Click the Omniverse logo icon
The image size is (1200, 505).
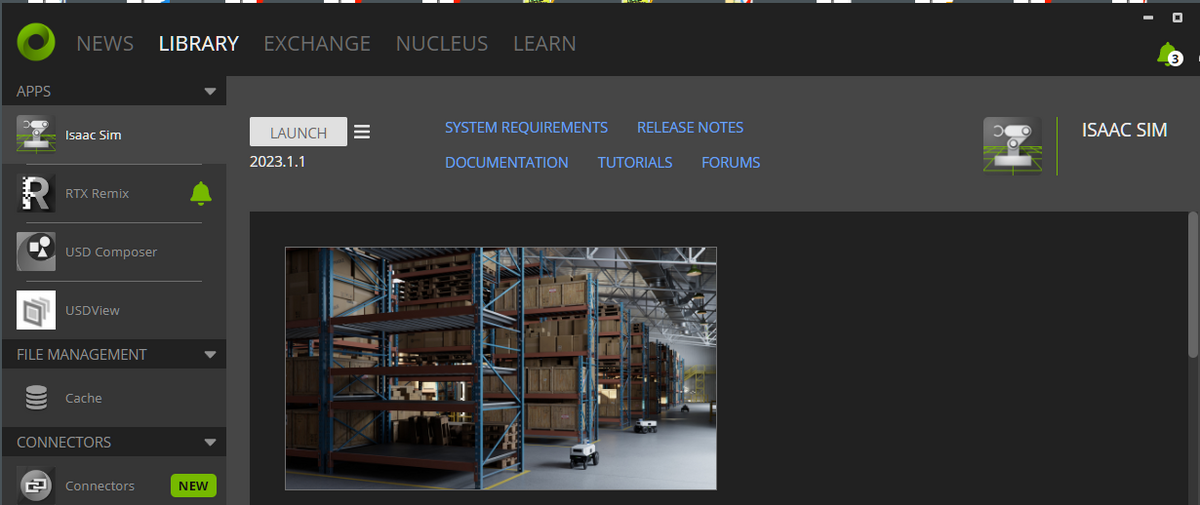(35, 44)
